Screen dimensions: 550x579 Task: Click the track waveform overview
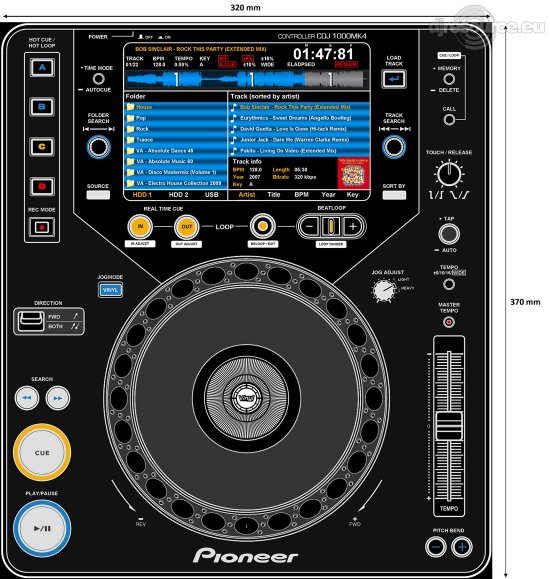247,79
